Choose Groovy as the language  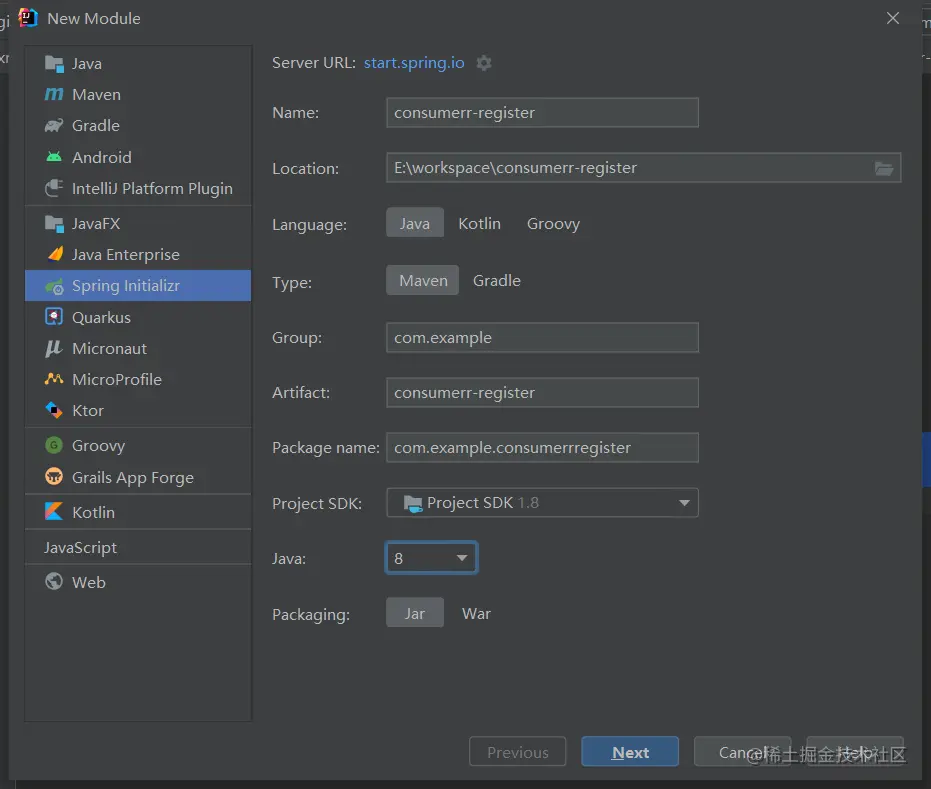(x=553, y=223)
